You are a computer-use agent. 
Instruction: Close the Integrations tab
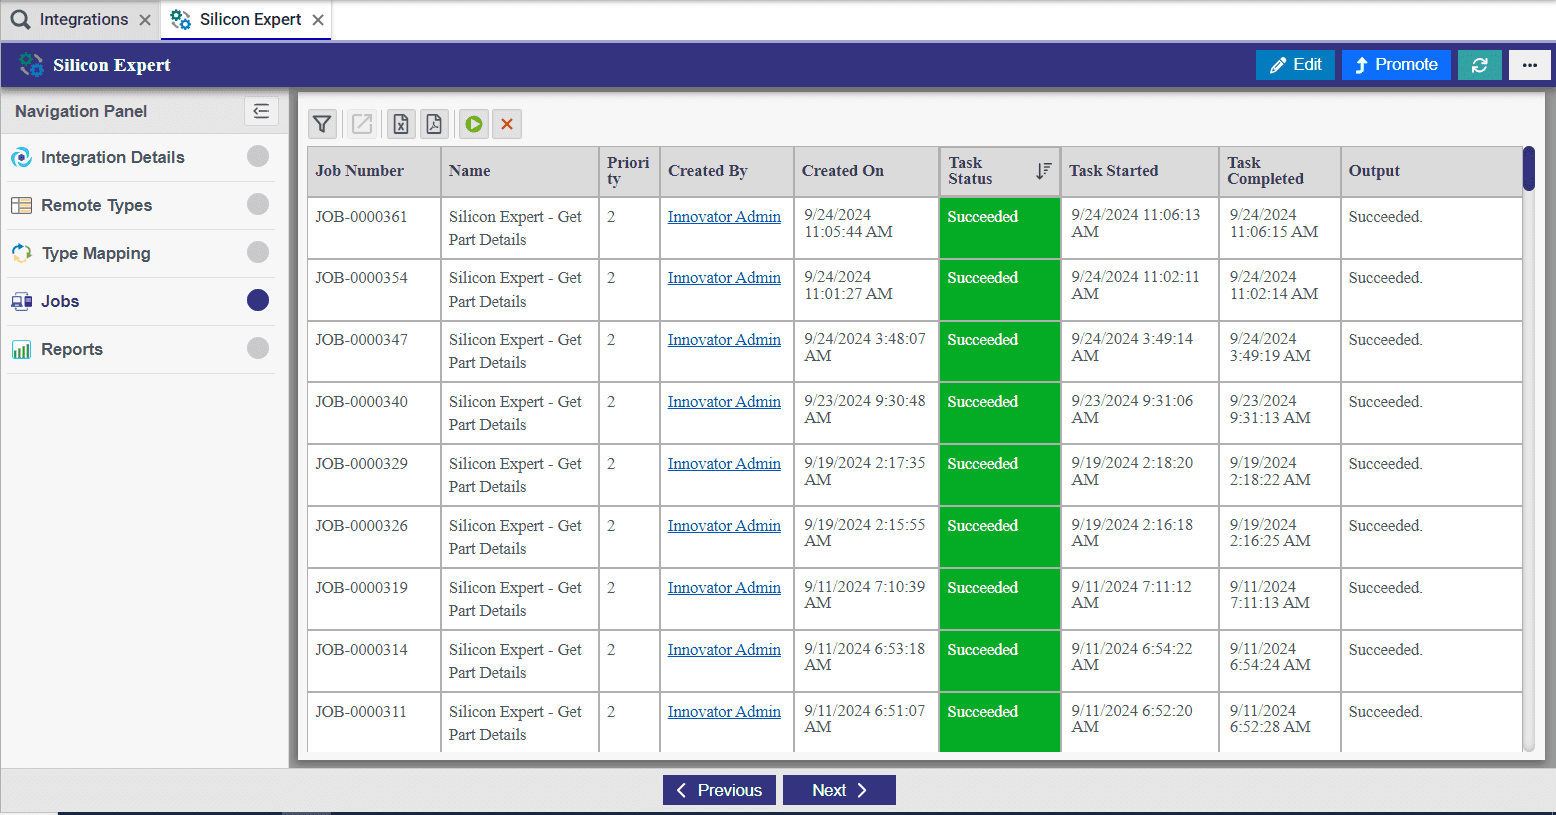pos(145,20)
